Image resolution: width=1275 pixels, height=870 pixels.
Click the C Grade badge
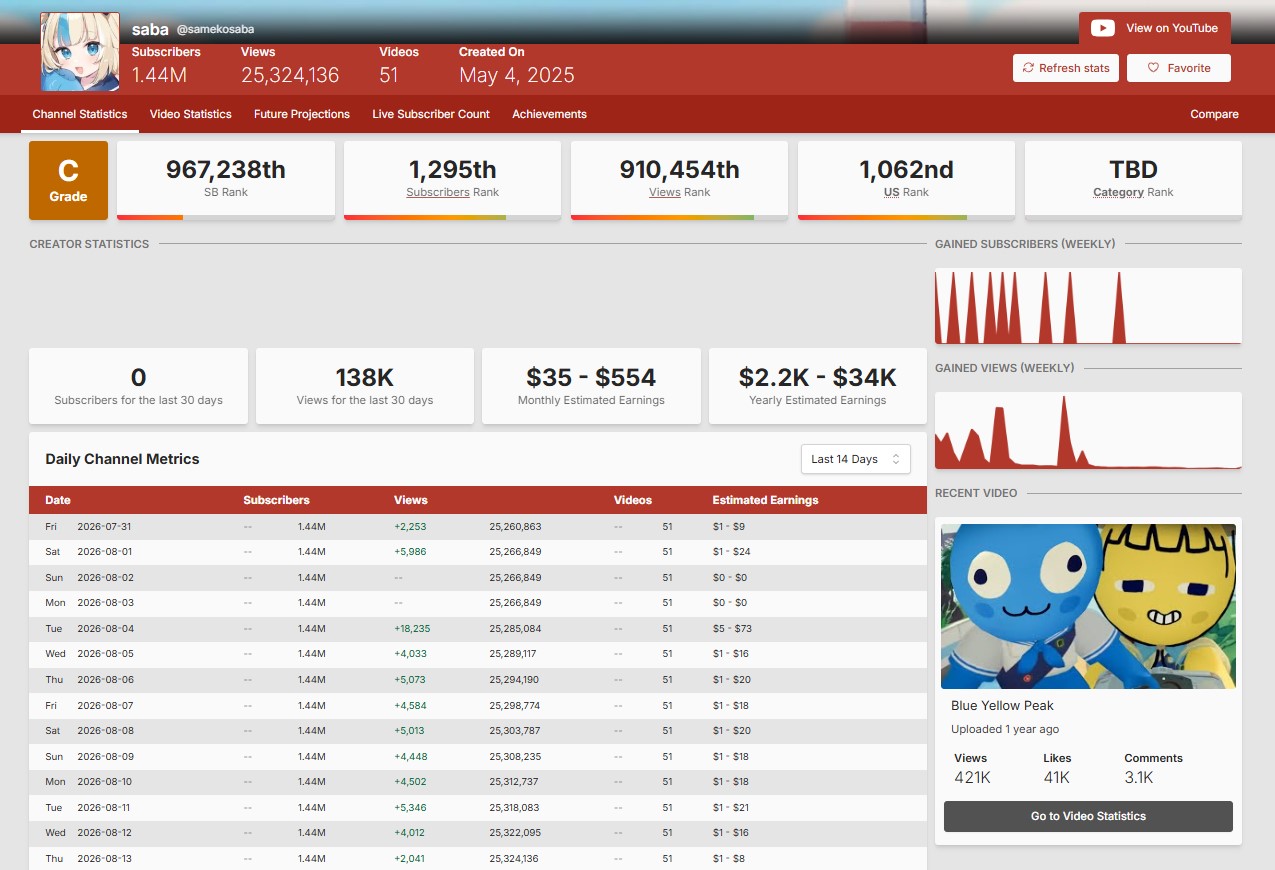[68, 180]
